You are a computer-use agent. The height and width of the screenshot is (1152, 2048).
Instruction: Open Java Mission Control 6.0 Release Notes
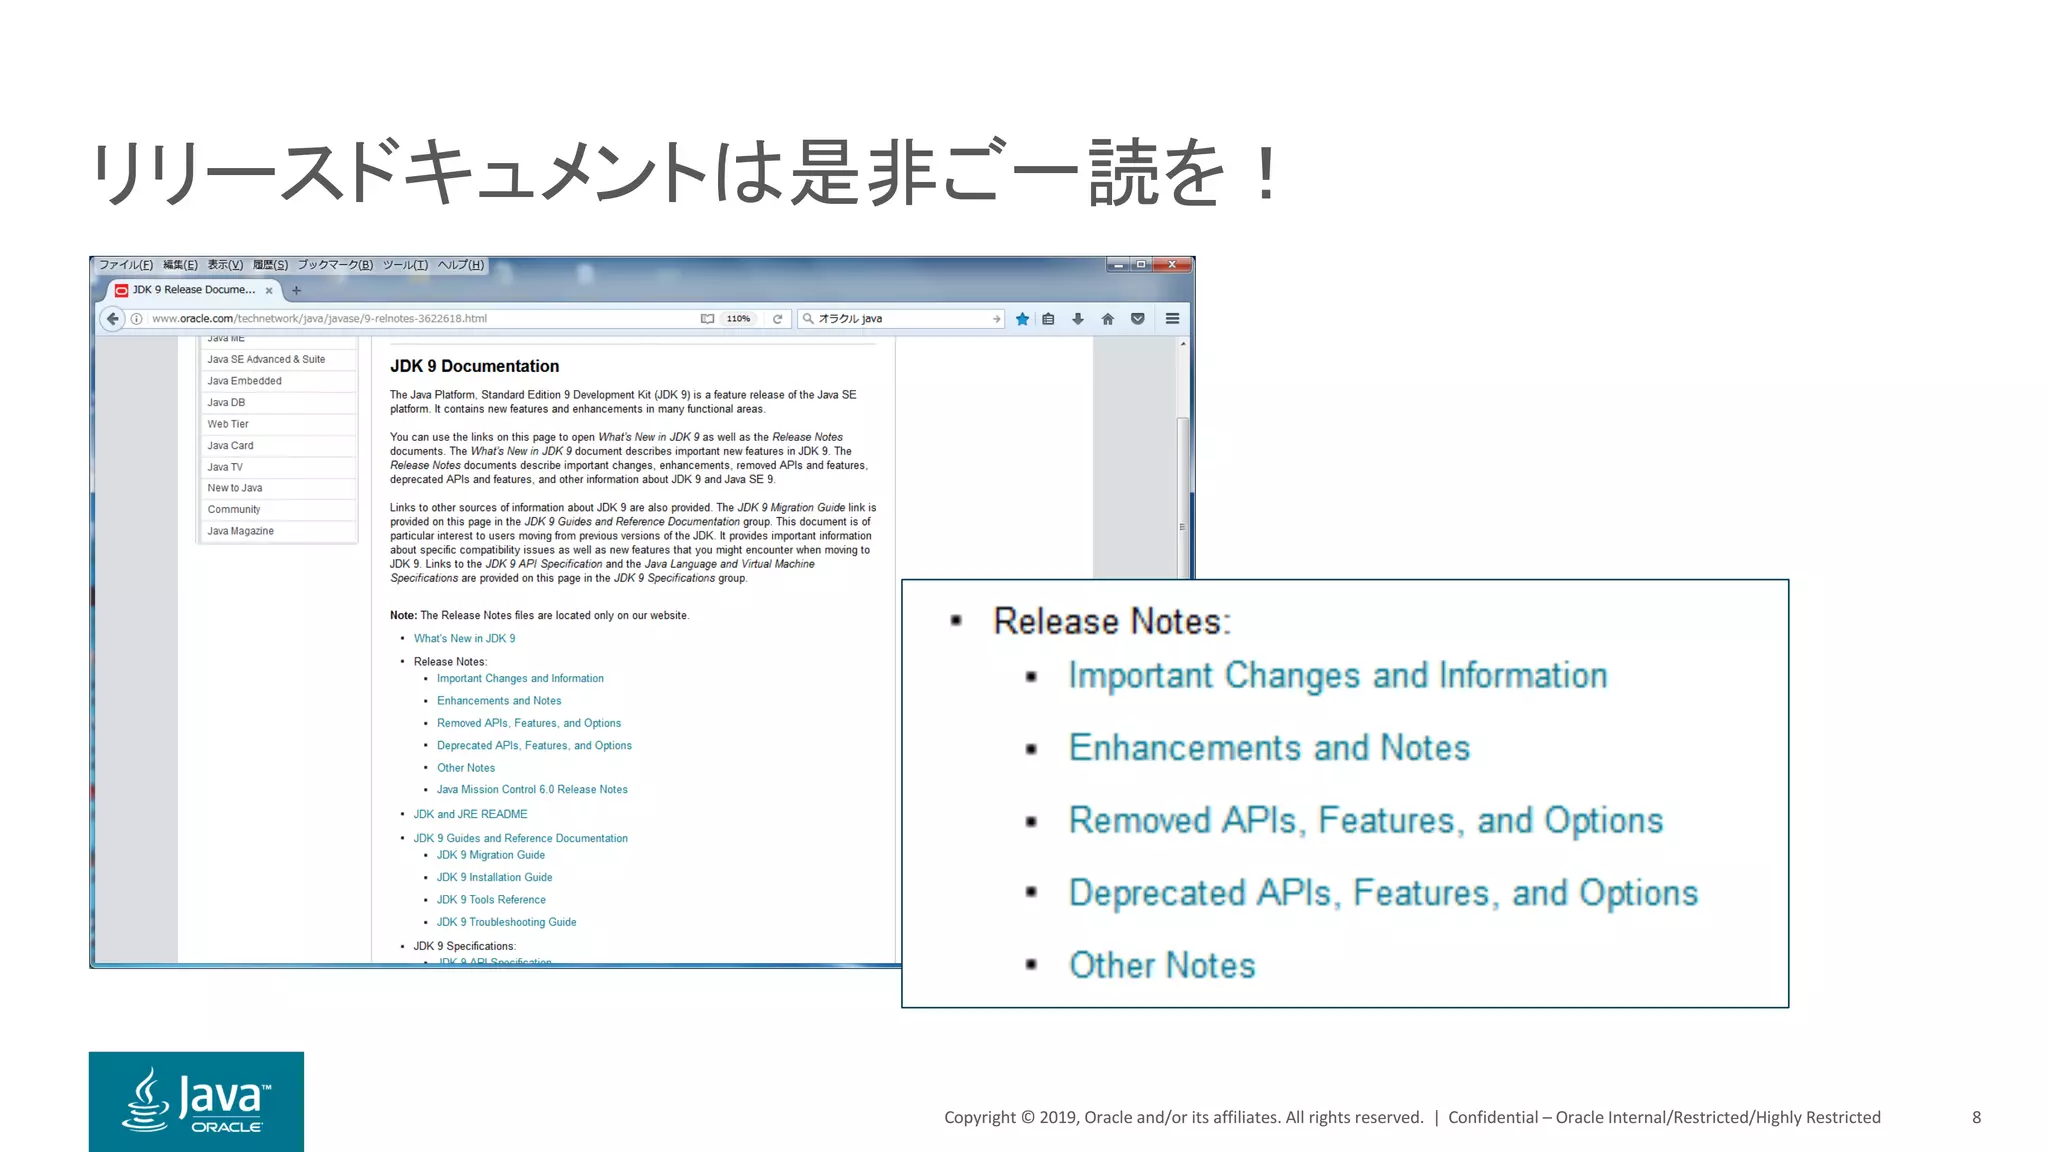click(532, 790)
